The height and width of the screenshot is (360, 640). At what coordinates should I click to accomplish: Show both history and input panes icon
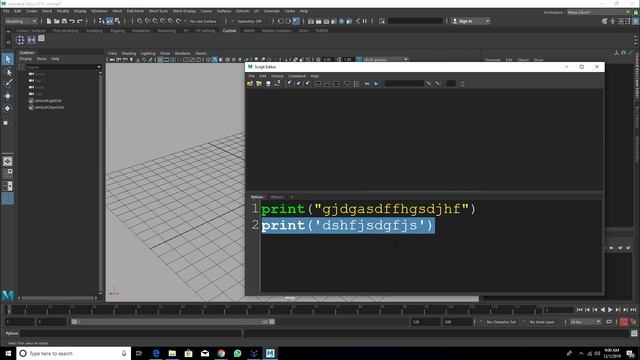point(336,83)
